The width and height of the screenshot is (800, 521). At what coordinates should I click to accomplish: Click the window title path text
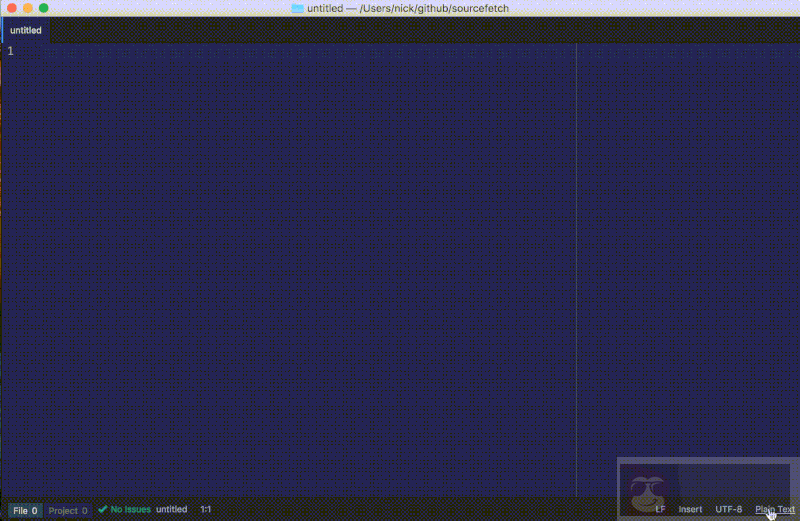coord(408,8)
